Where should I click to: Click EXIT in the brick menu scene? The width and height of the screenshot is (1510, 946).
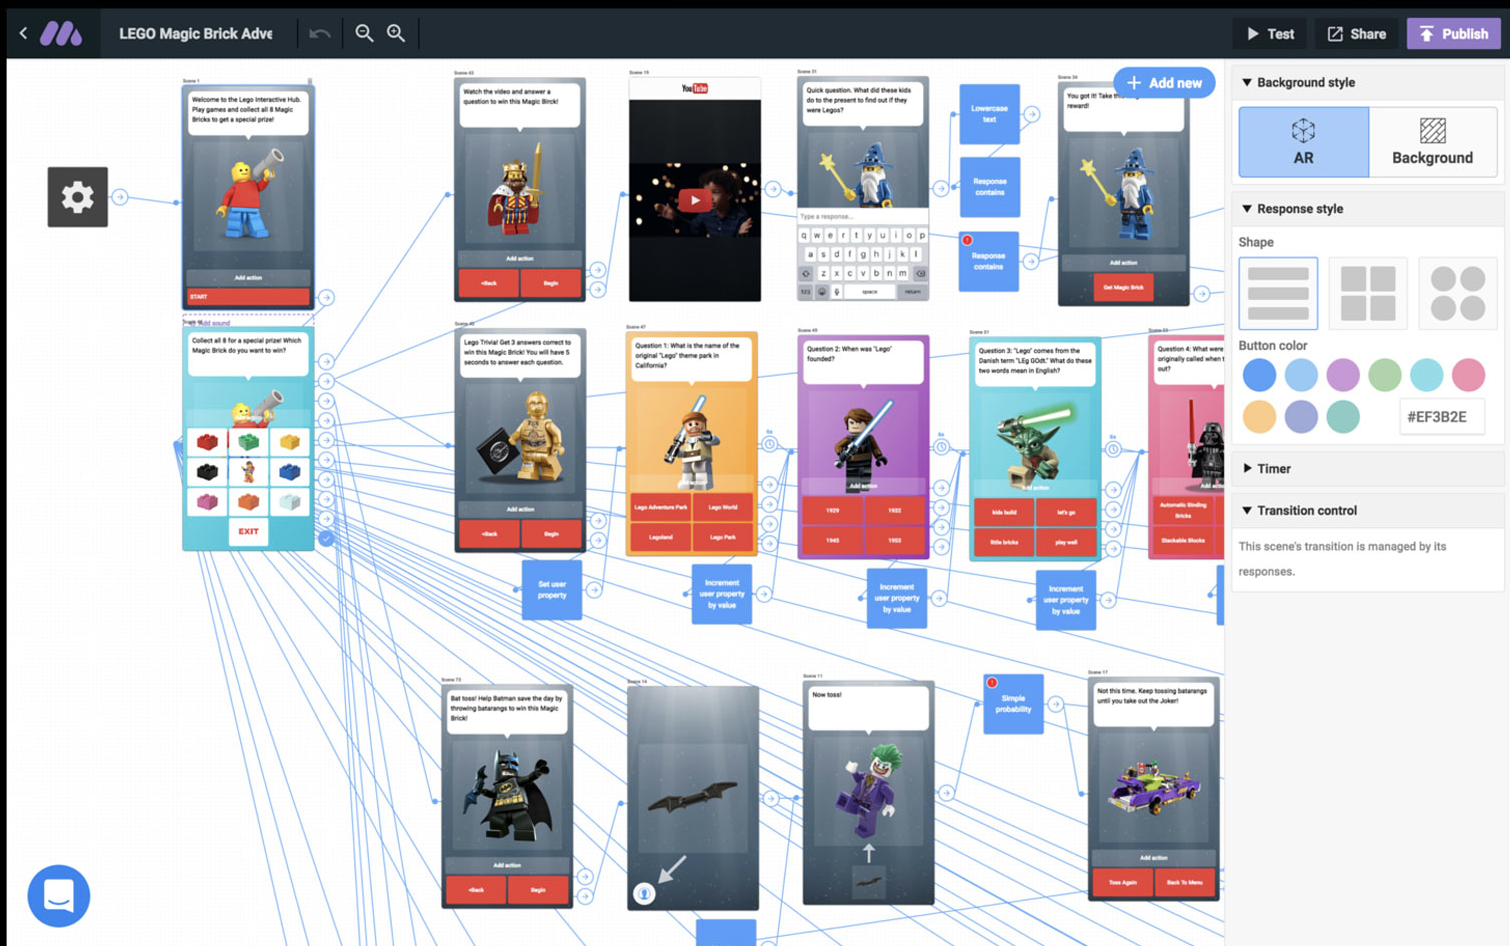point(248,531)
